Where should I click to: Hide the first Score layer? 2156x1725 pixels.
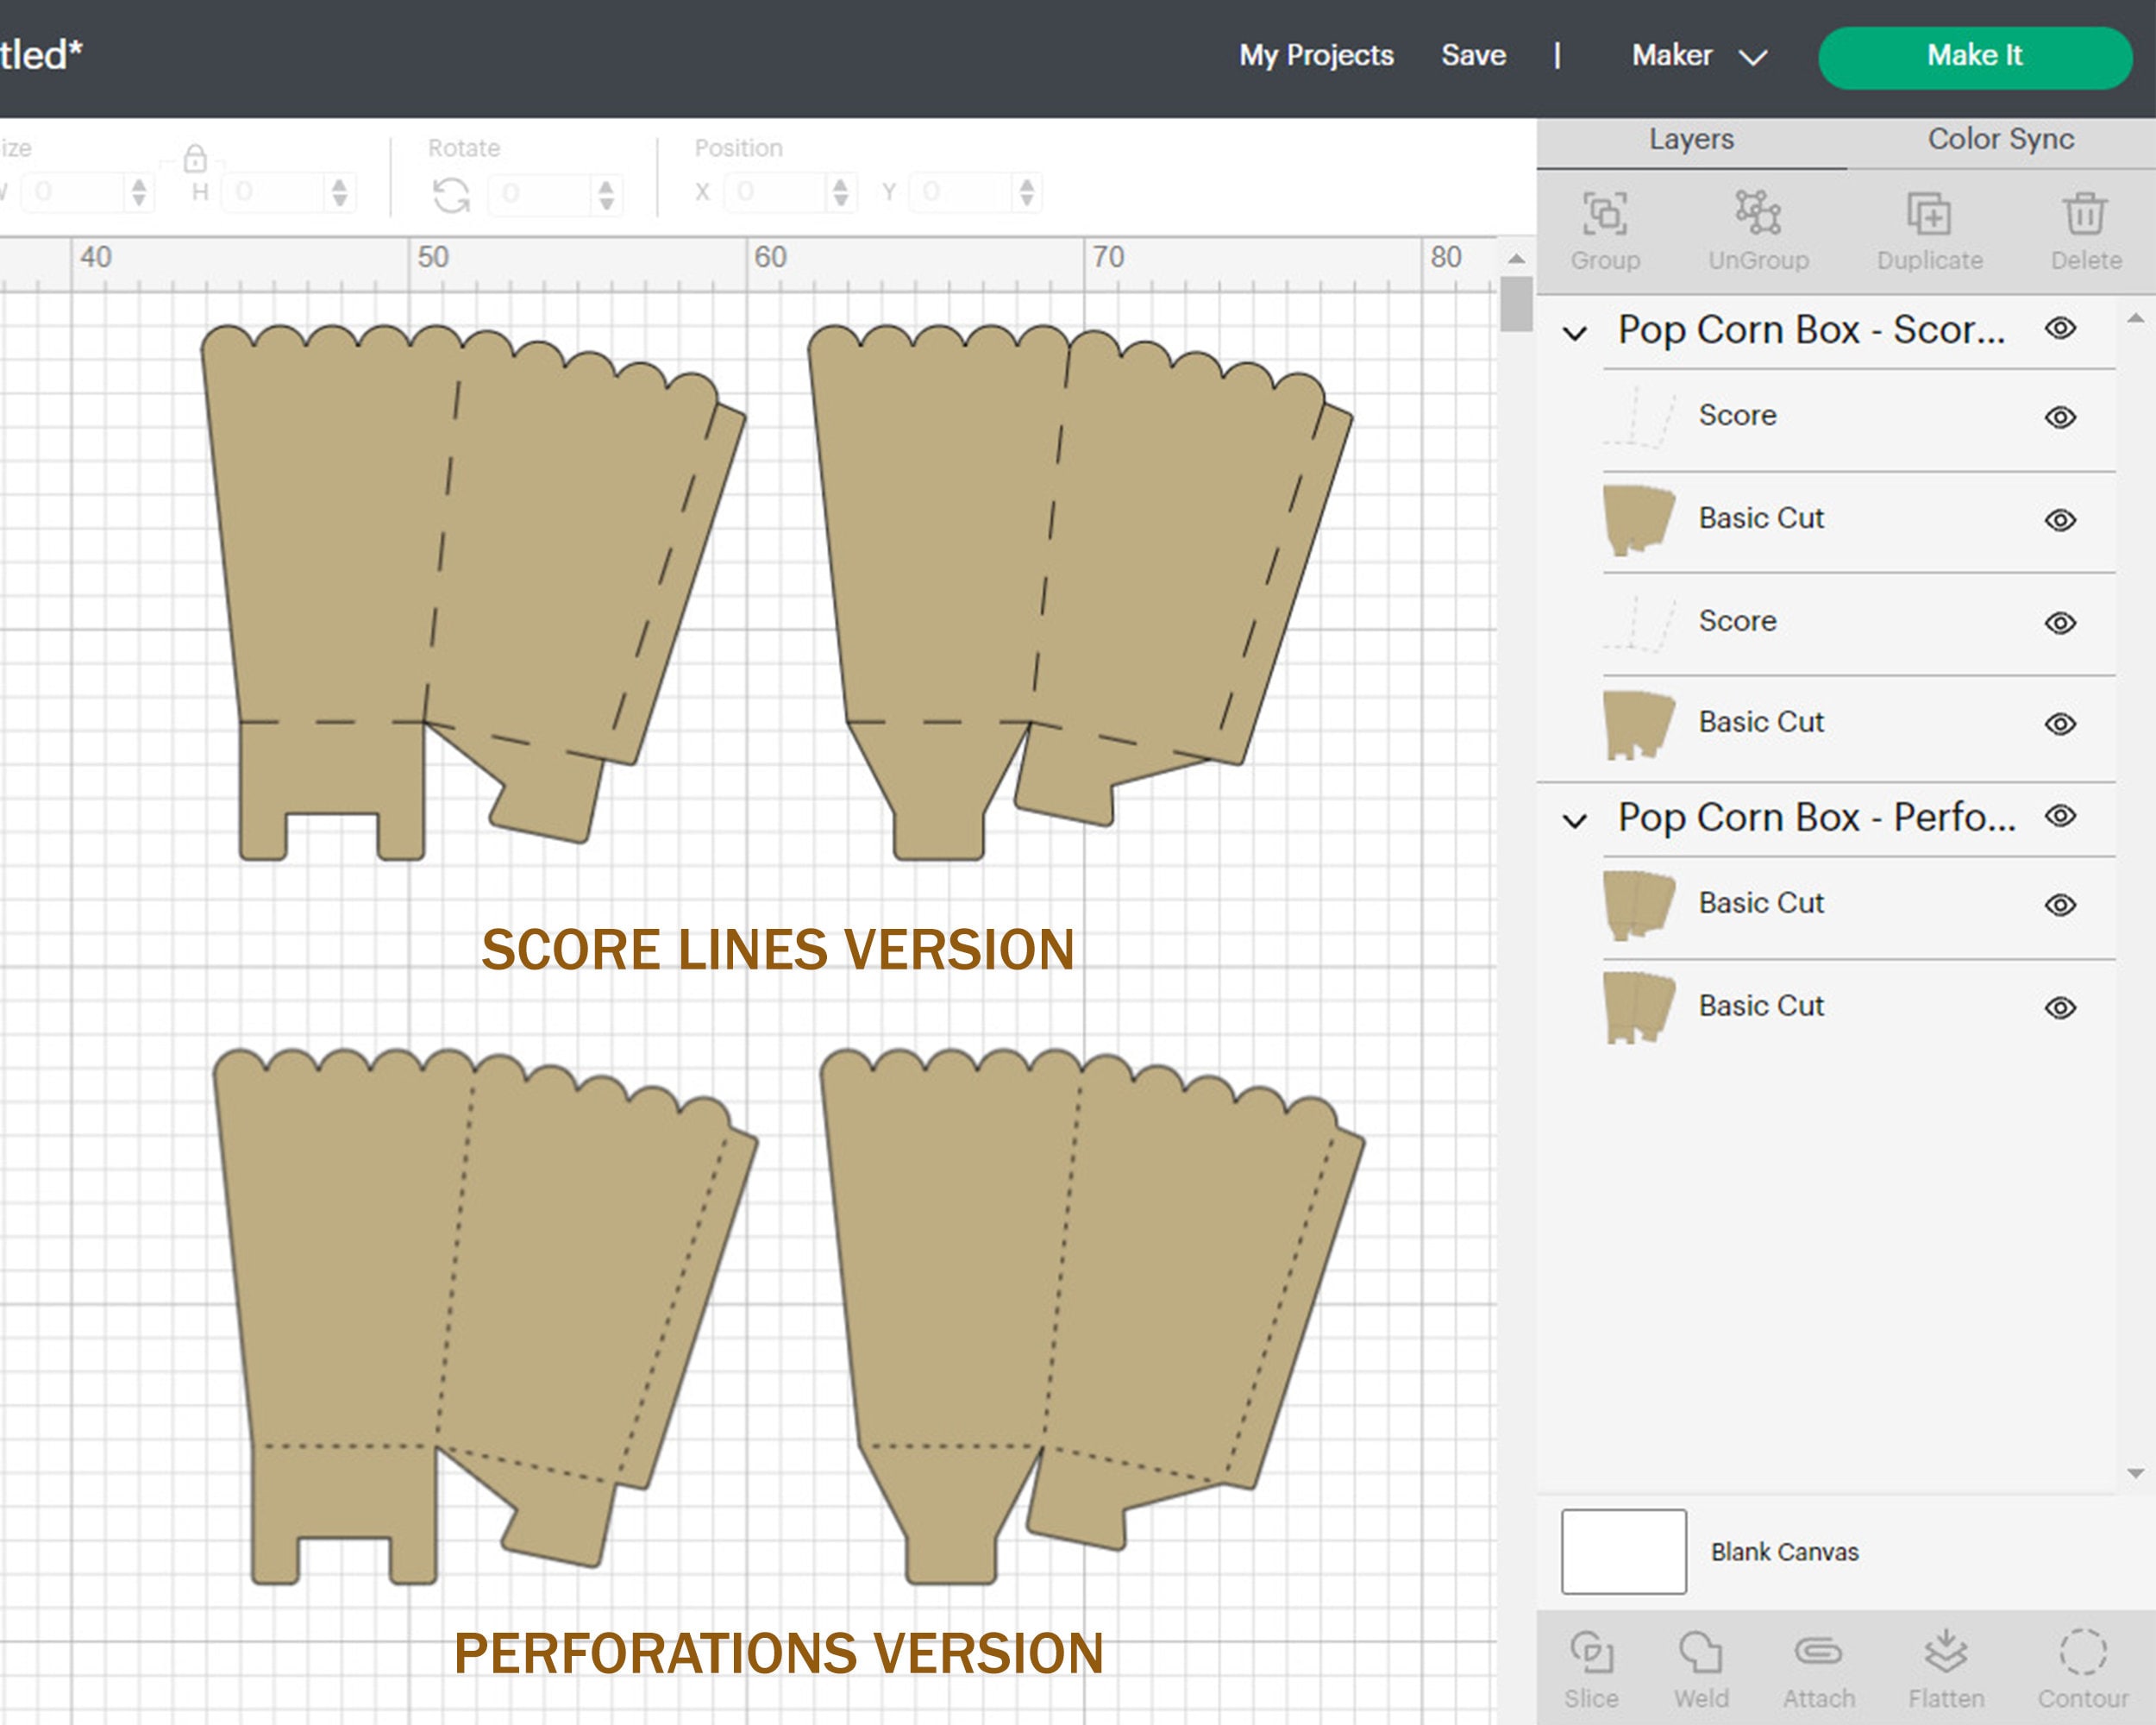pyautogui.click(x=2059, y=415)
